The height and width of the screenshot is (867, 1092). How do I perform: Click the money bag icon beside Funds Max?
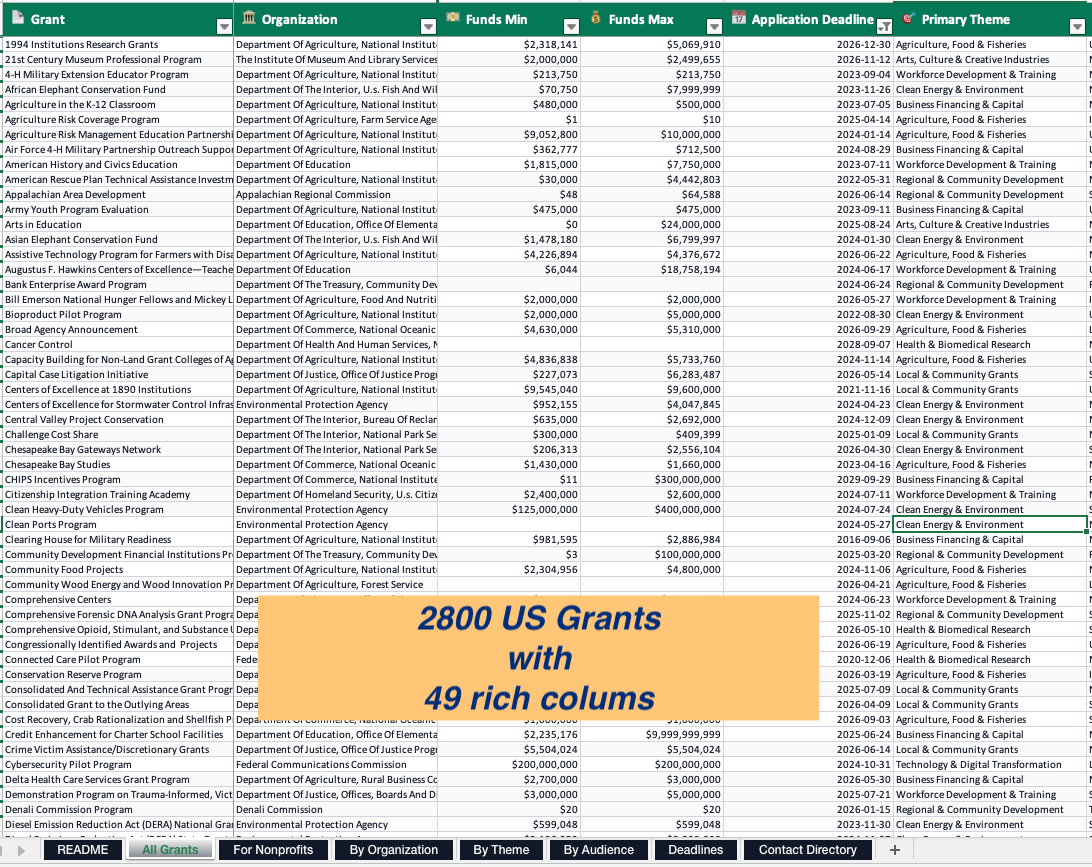pyautogui.click(x=595, y=17)
